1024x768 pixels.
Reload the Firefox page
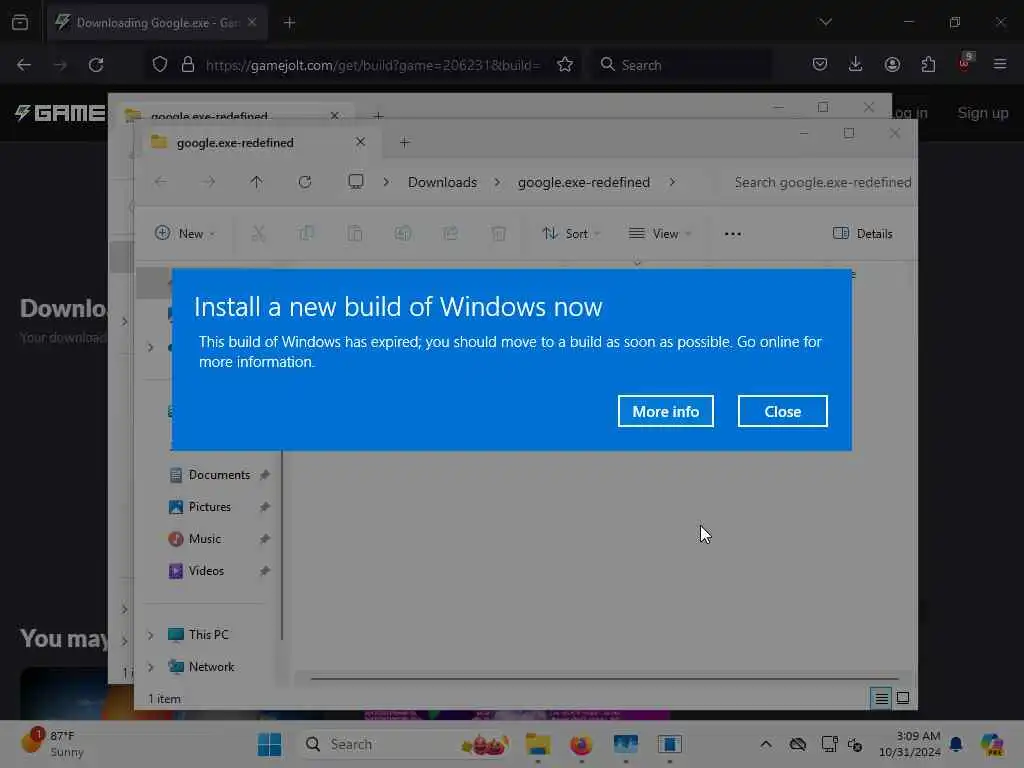point(96,65)
